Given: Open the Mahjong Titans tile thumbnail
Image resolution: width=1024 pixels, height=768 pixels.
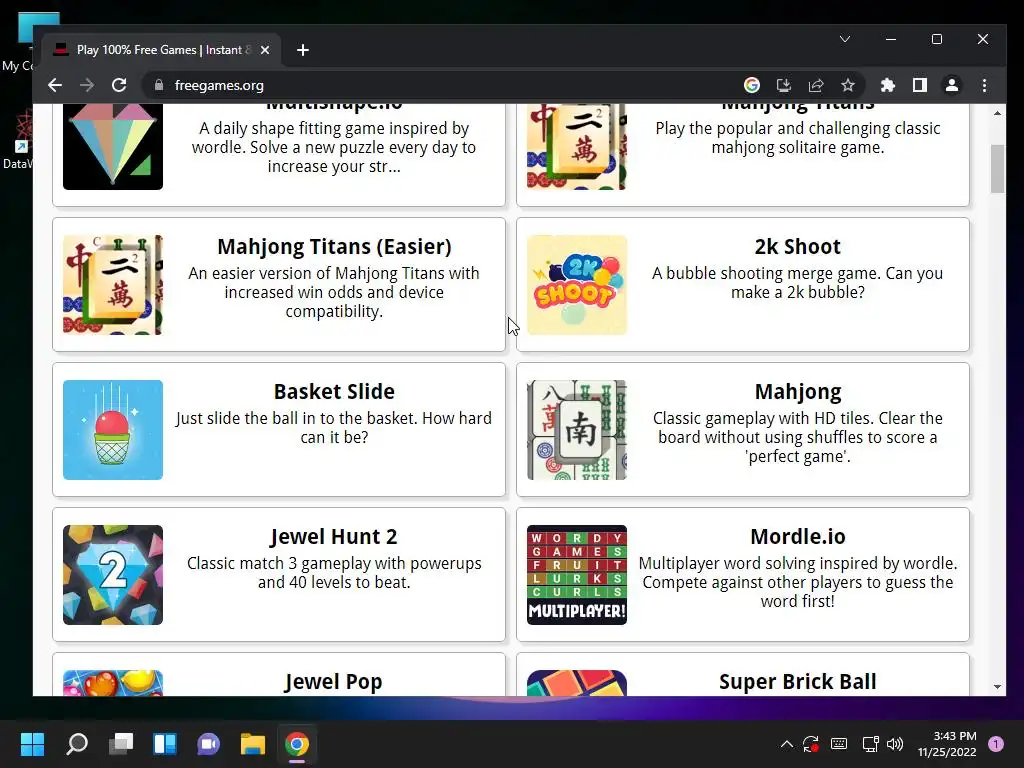Looking at the screenshot, I should [x=577, y=147].
